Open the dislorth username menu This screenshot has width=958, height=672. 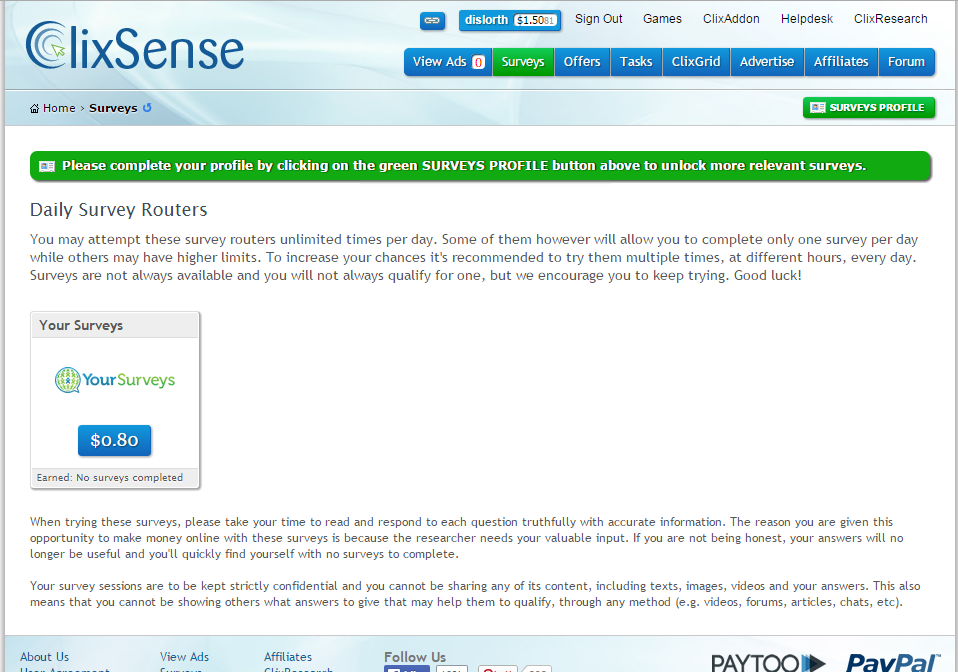point(486,21)
